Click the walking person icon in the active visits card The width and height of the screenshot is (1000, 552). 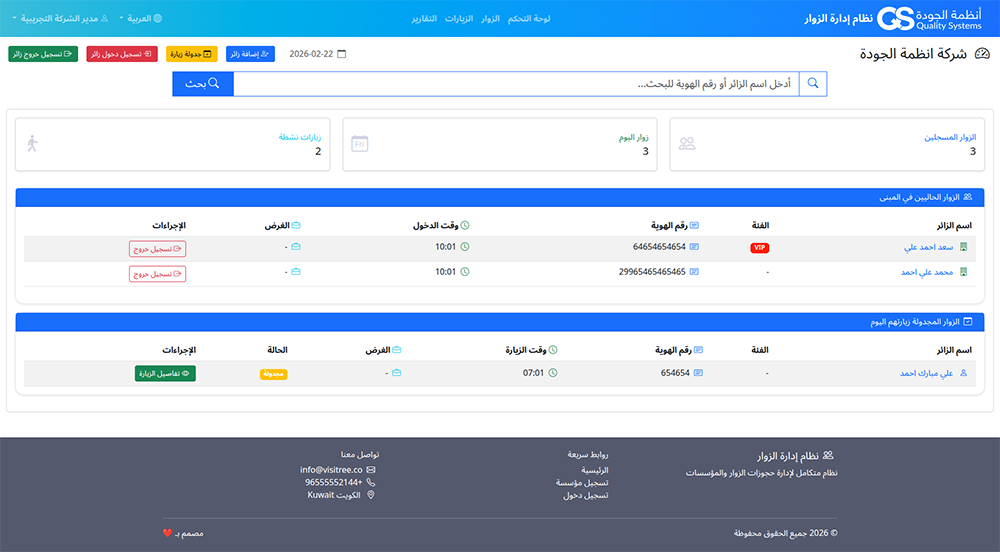click(x=32, y=144)
